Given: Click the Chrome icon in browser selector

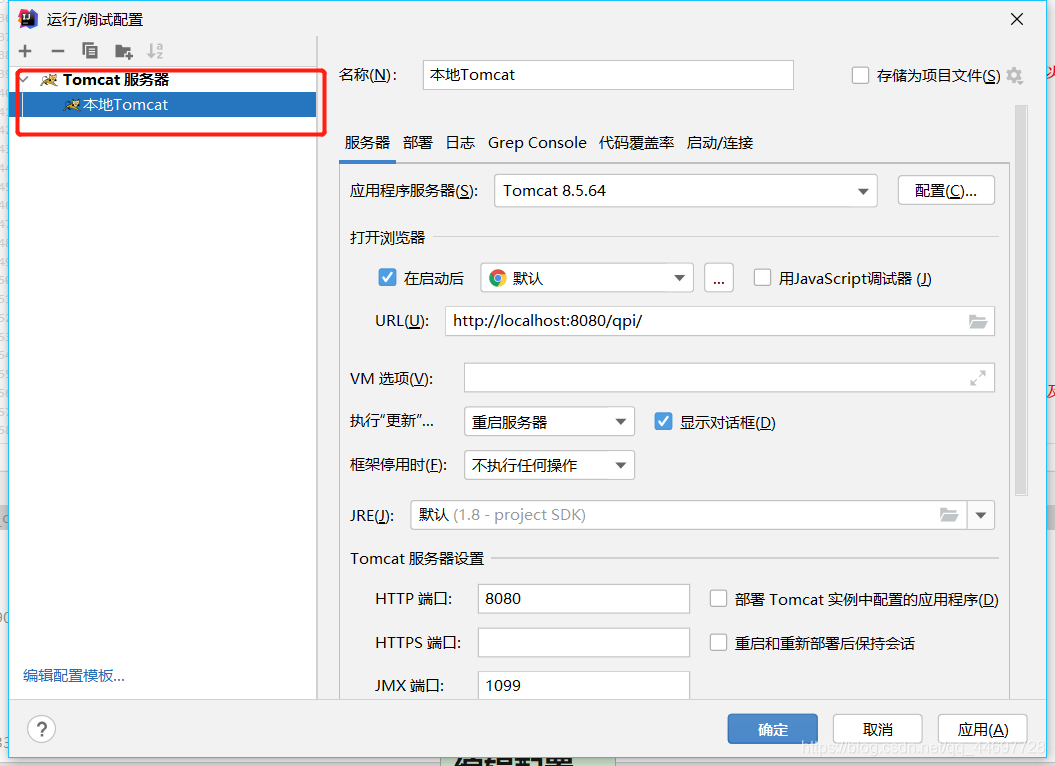Looking at the screenshot, I should pos(498,278).
